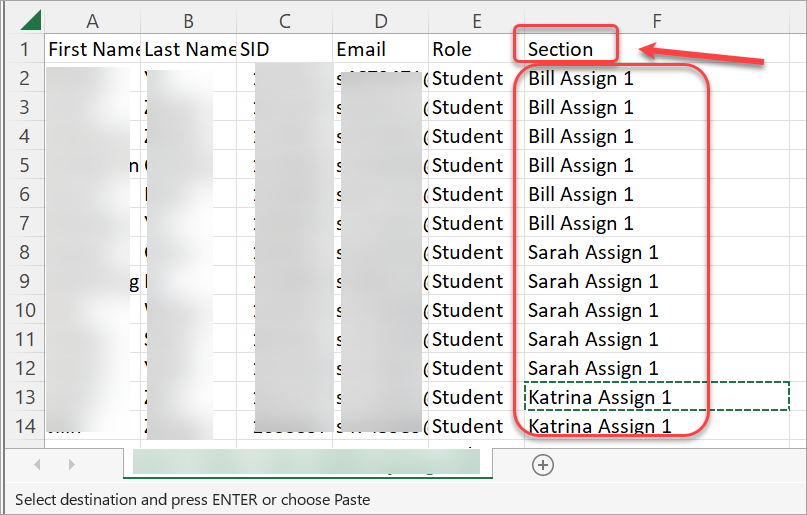This screenshot has width=807, height=515.
Task: Click the First Name header cell
Action: pyautogui.click(x=93, y=49)
